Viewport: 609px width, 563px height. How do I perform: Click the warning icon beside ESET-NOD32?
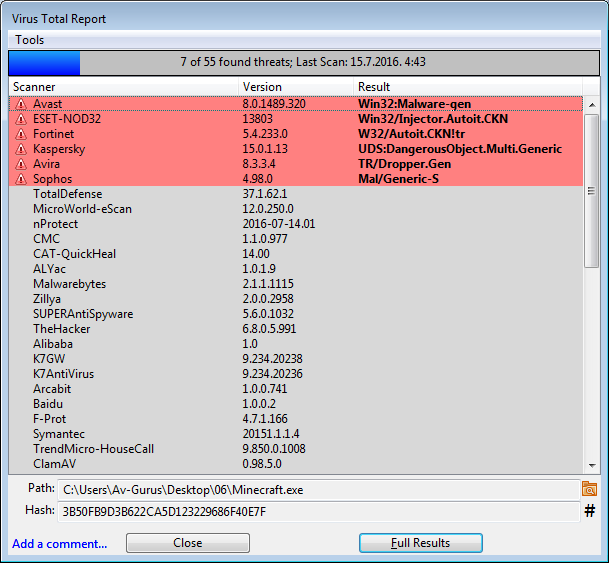(x=21, y=119)
